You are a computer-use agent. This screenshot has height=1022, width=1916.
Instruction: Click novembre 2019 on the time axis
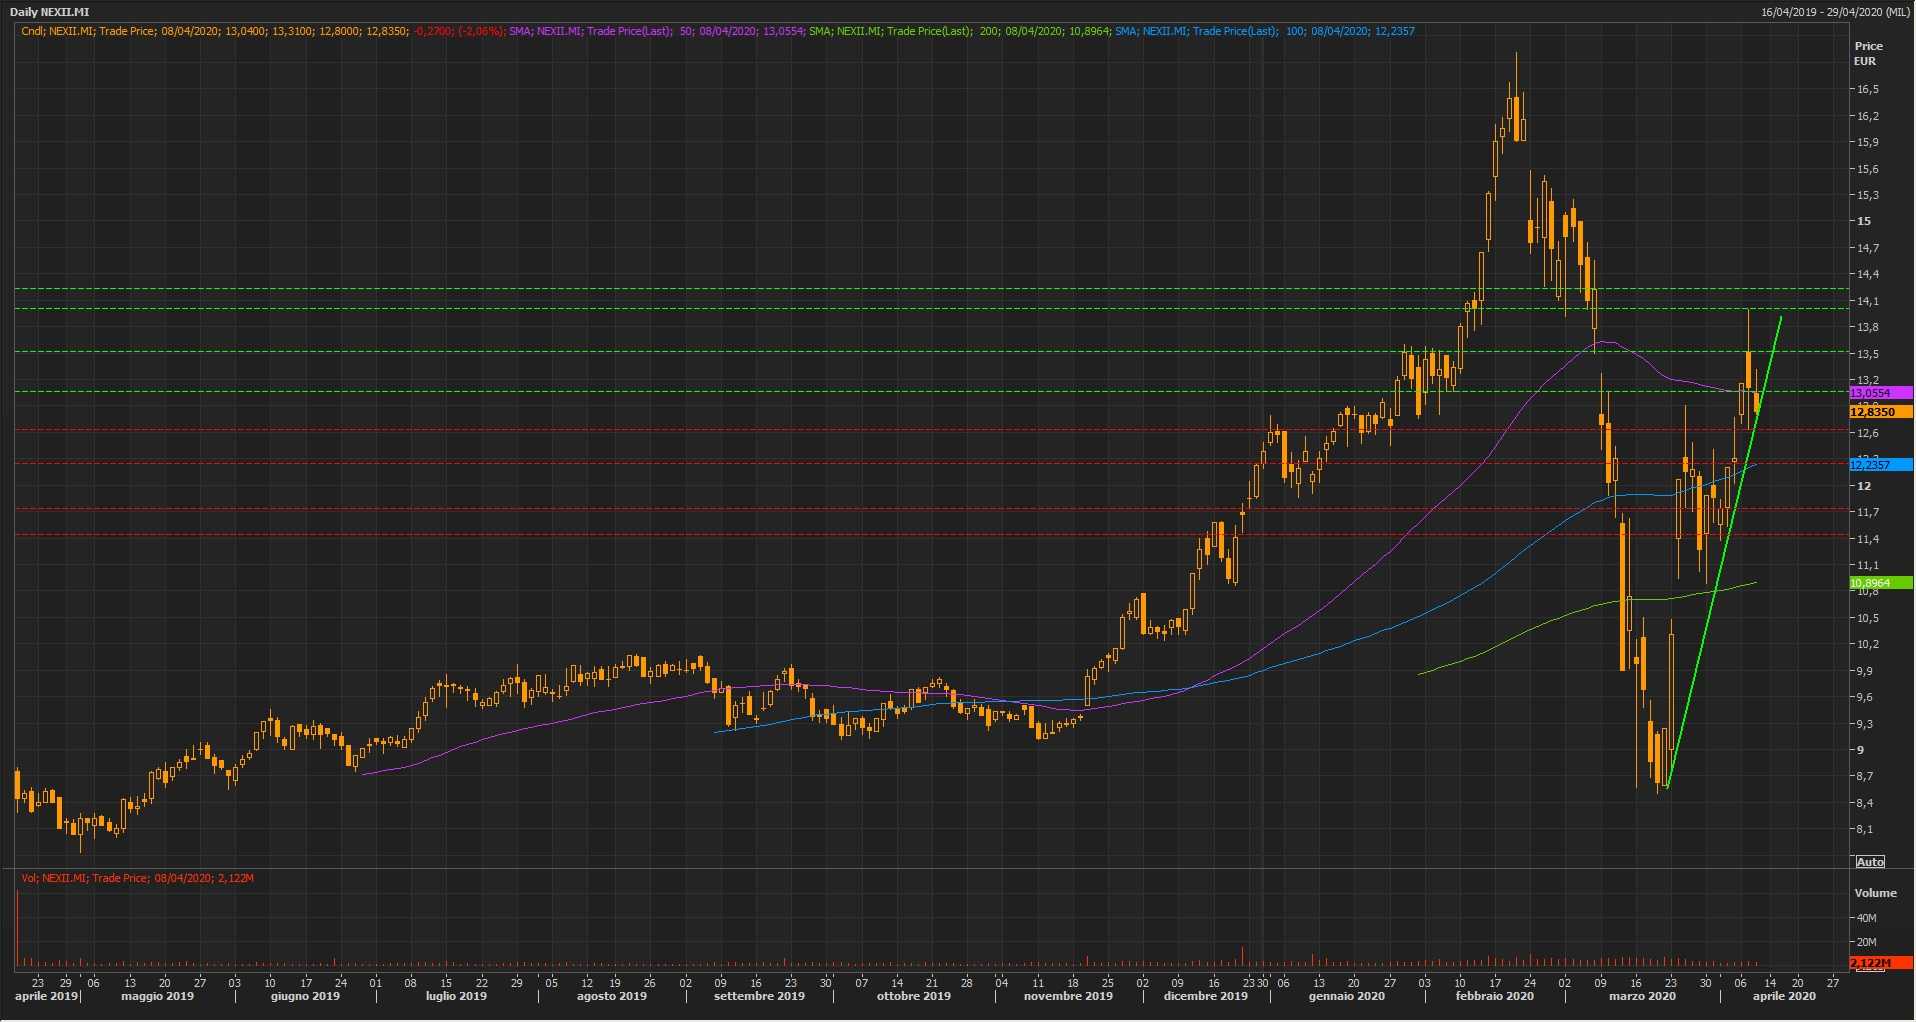point(1067,996)
